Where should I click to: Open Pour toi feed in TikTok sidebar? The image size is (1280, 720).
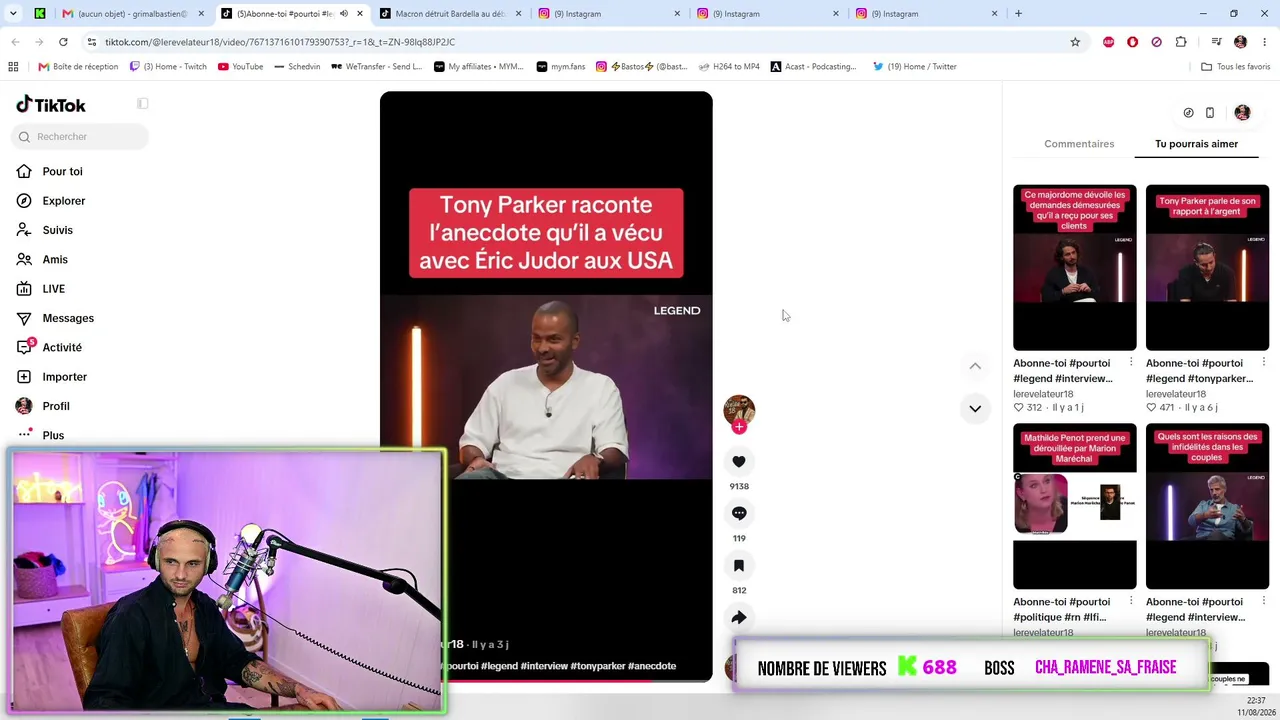(62, 171)
